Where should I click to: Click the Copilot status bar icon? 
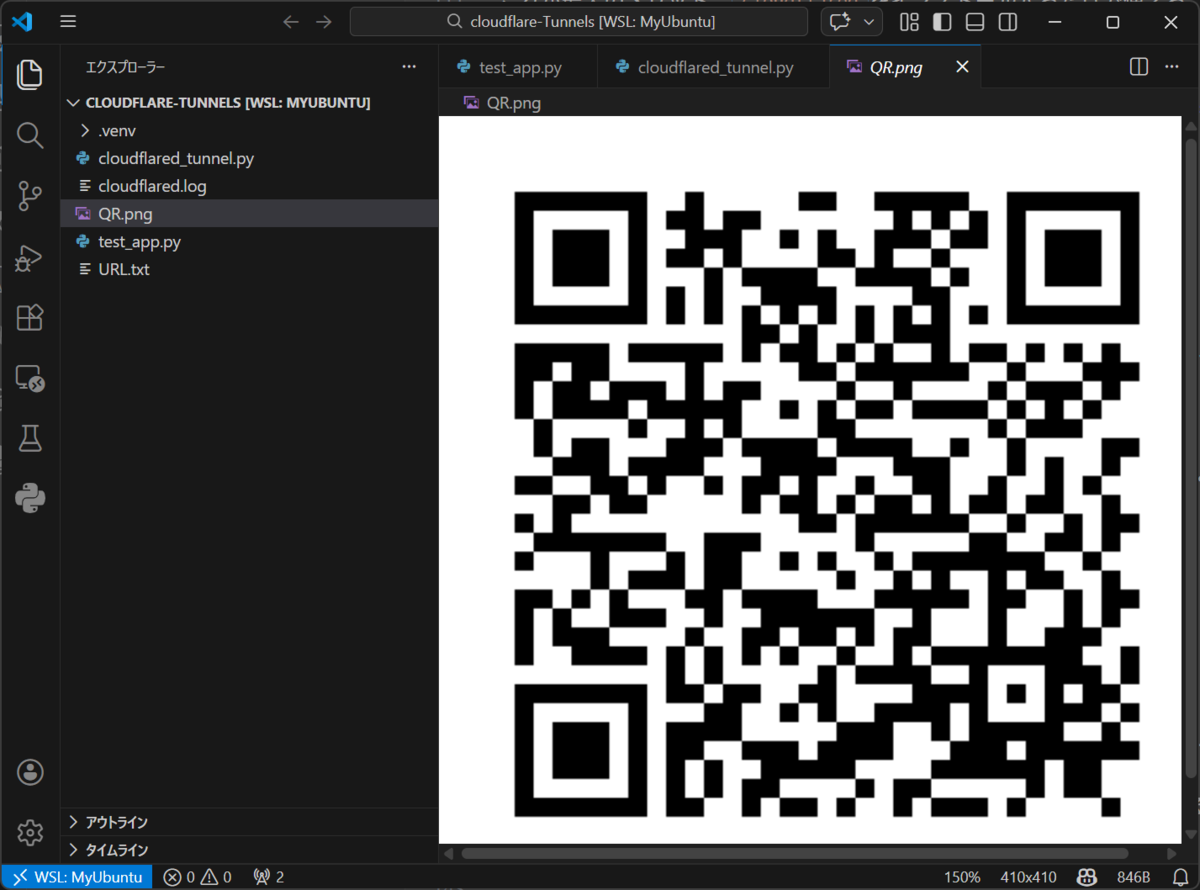pos(1087,877)
